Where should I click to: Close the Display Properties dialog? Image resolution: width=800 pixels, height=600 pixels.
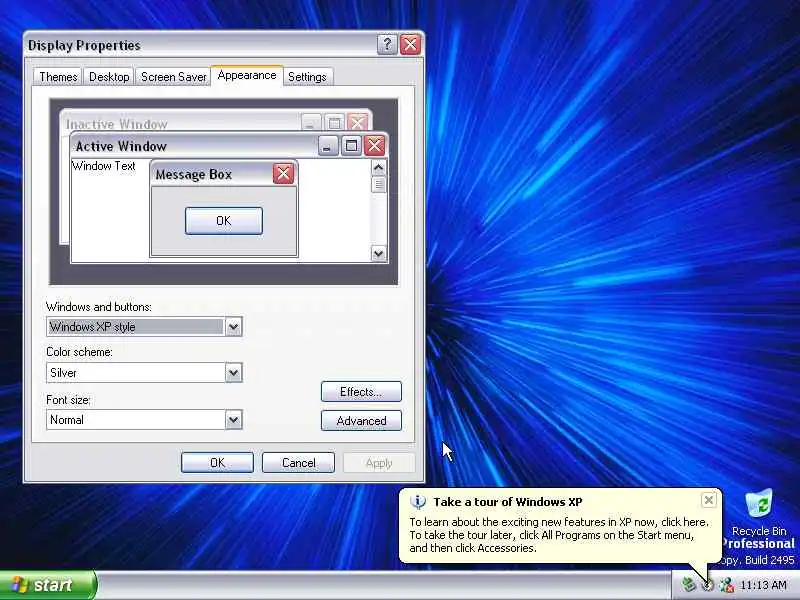point(411,45)
